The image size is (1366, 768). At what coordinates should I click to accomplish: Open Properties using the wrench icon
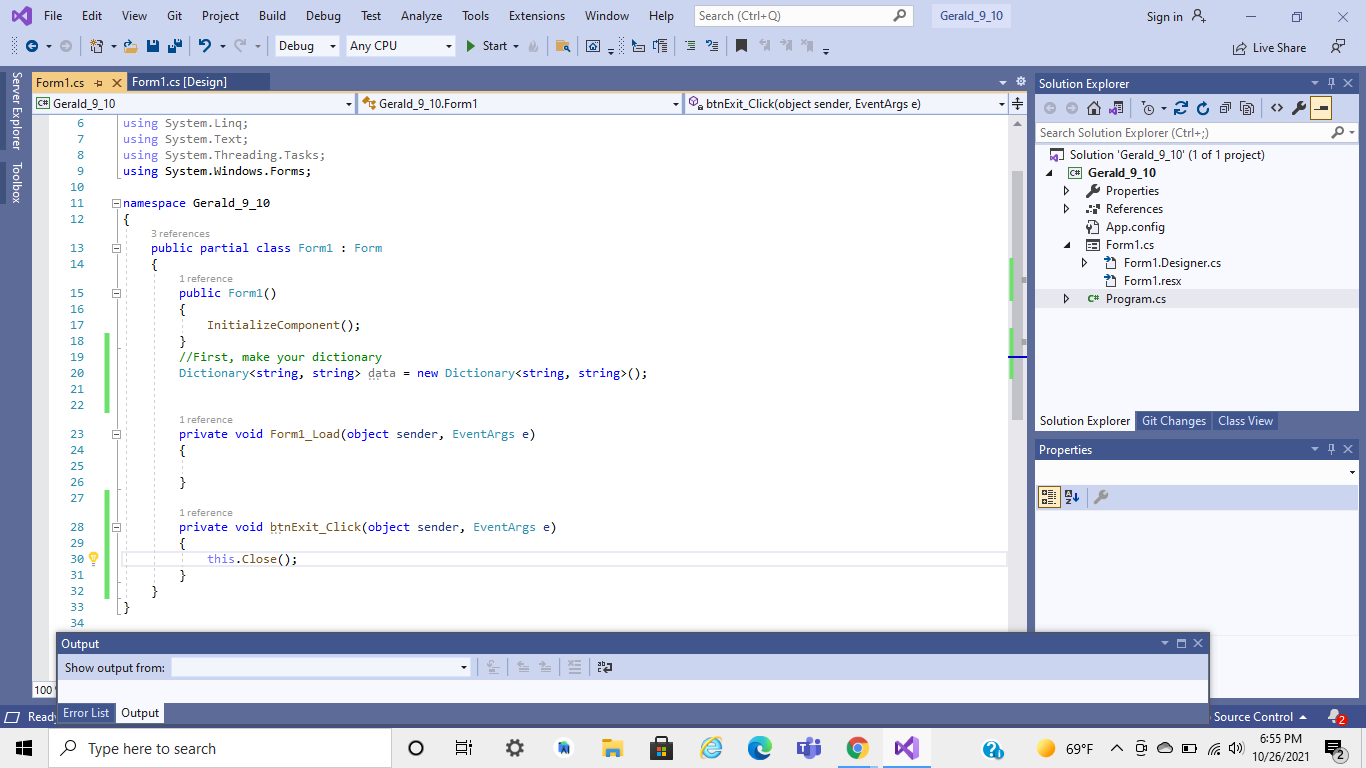point(1299,107)
